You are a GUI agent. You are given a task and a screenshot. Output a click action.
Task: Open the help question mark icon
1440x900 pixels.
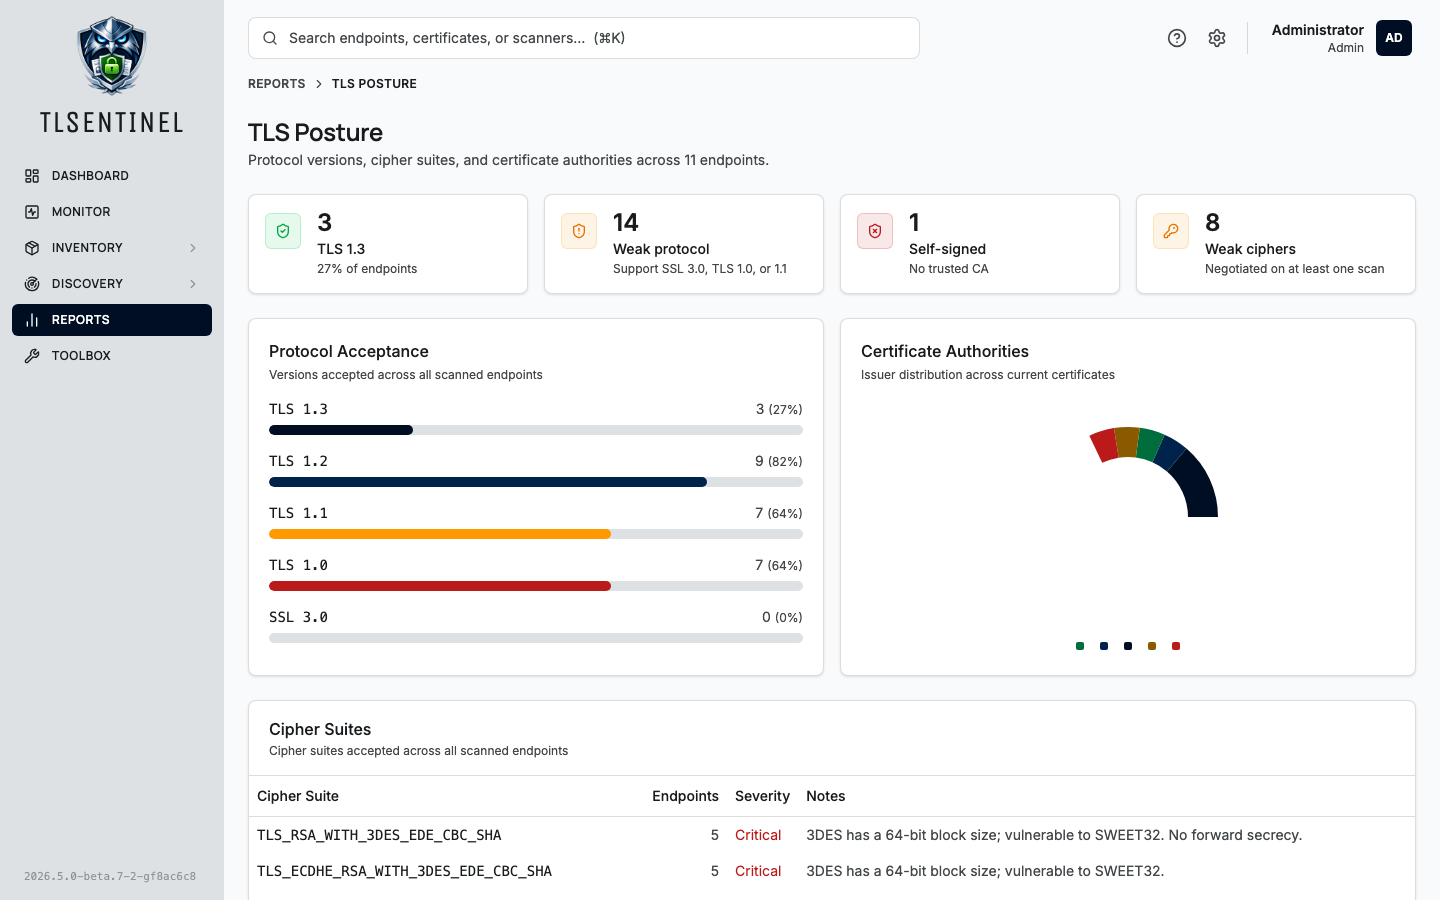click(1177, 38)
